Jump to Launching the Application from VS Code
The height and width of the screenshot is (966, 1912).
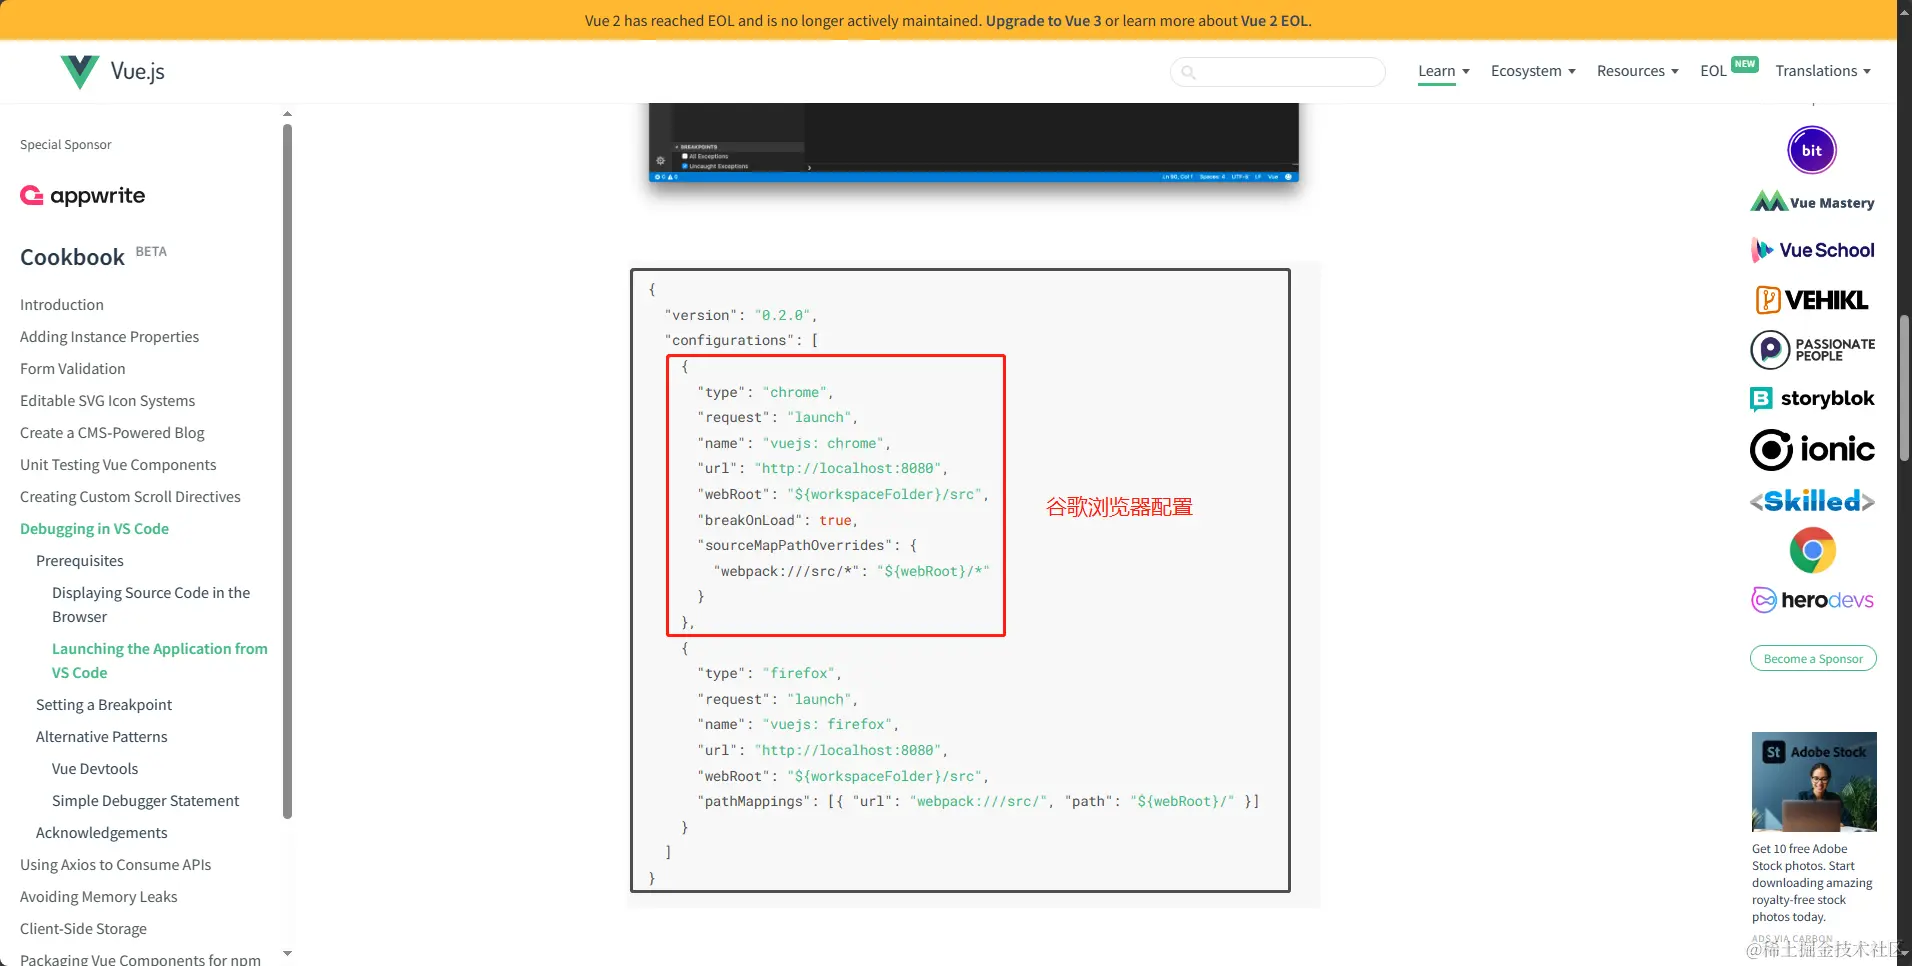(x=160, y=661)
